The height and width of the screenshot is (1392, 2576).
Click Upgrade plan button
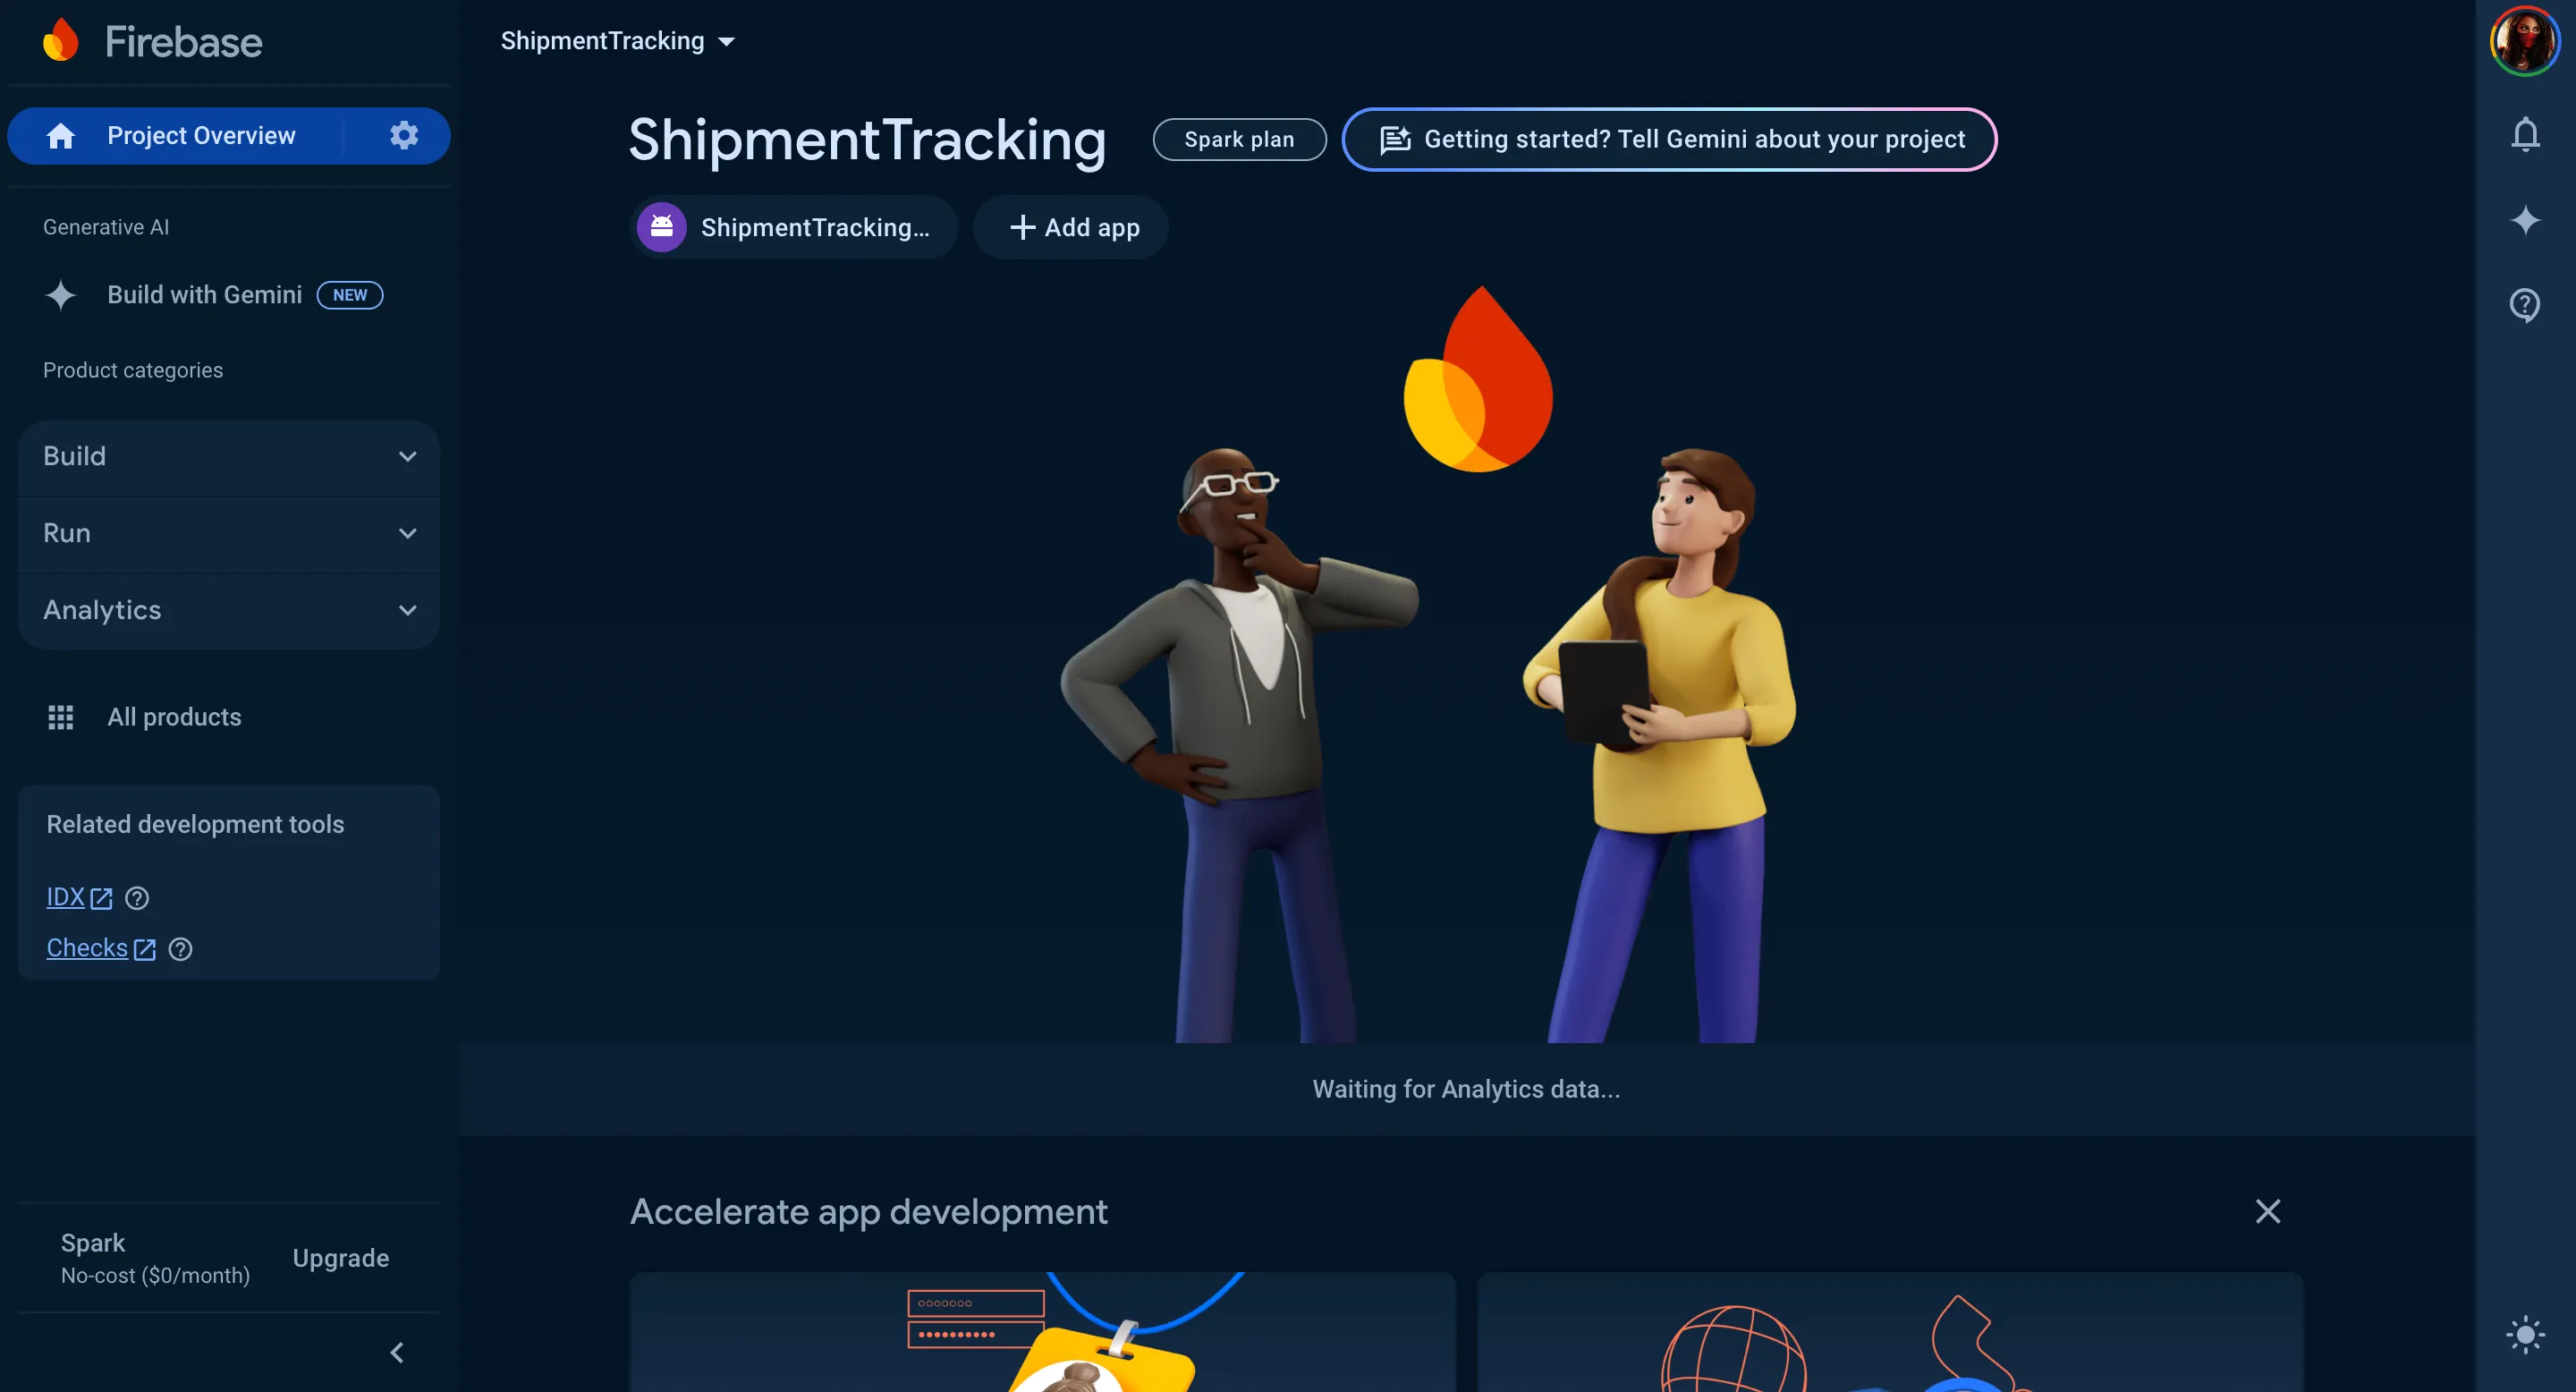point(341,1258)
